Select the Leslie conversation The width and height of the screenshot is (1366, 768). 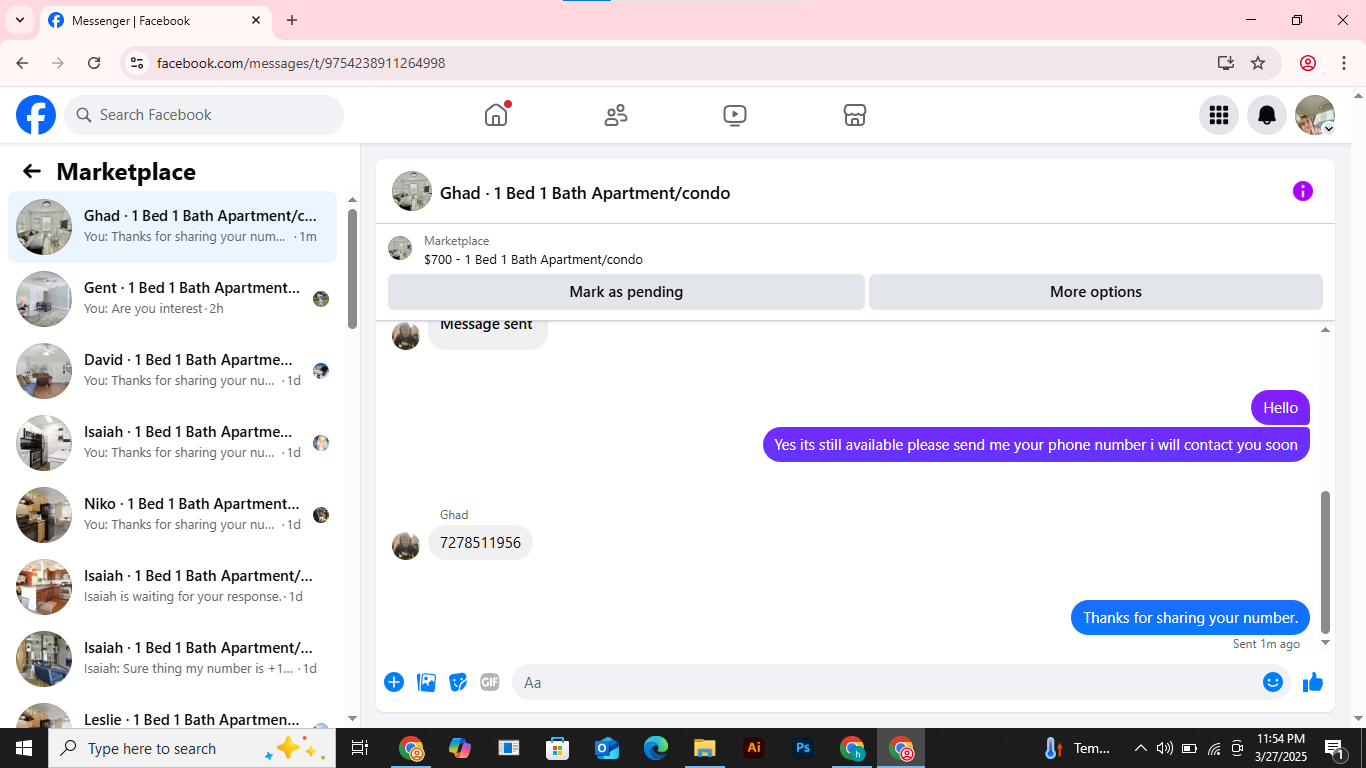coord(172,714)
